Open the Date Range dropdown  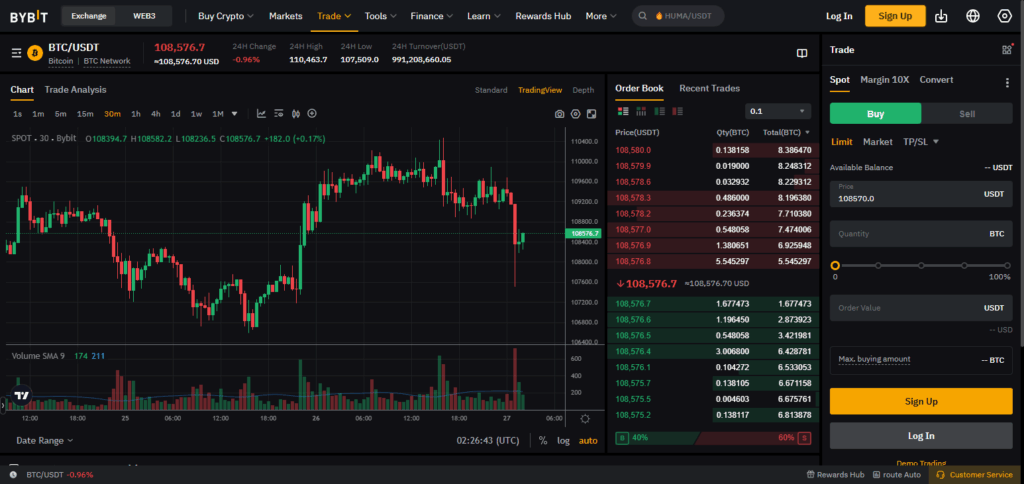coord(44,440)
